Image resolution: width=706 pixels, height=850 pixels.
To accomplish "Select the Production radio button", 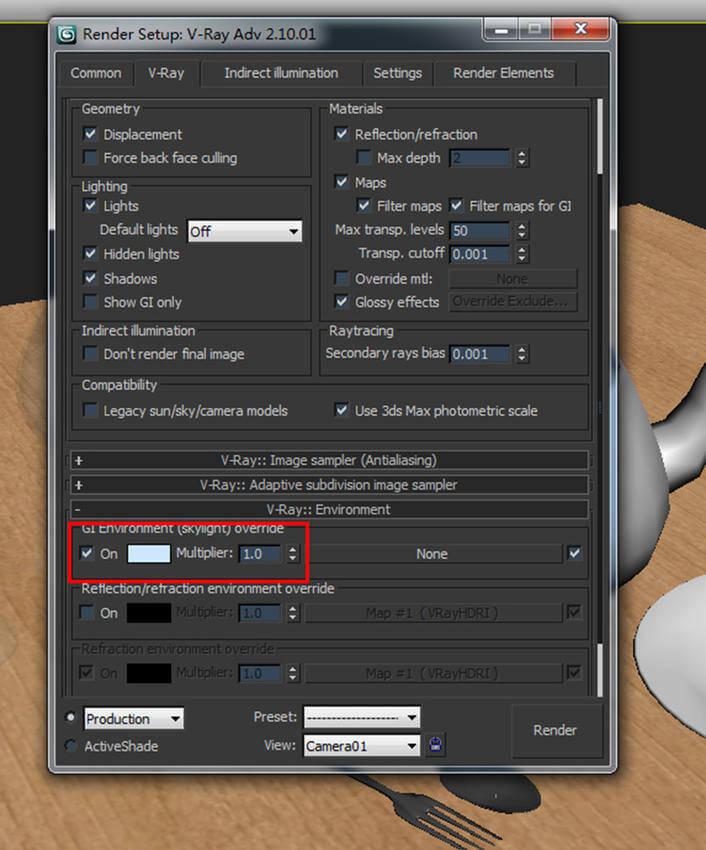I will pos(70,717).
